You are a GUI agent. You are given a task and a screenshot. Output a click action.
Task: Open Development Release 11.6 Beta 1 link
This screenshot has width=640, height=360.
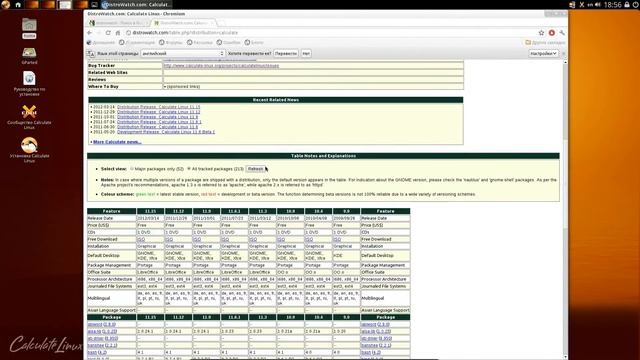click(x=166, y=132)
